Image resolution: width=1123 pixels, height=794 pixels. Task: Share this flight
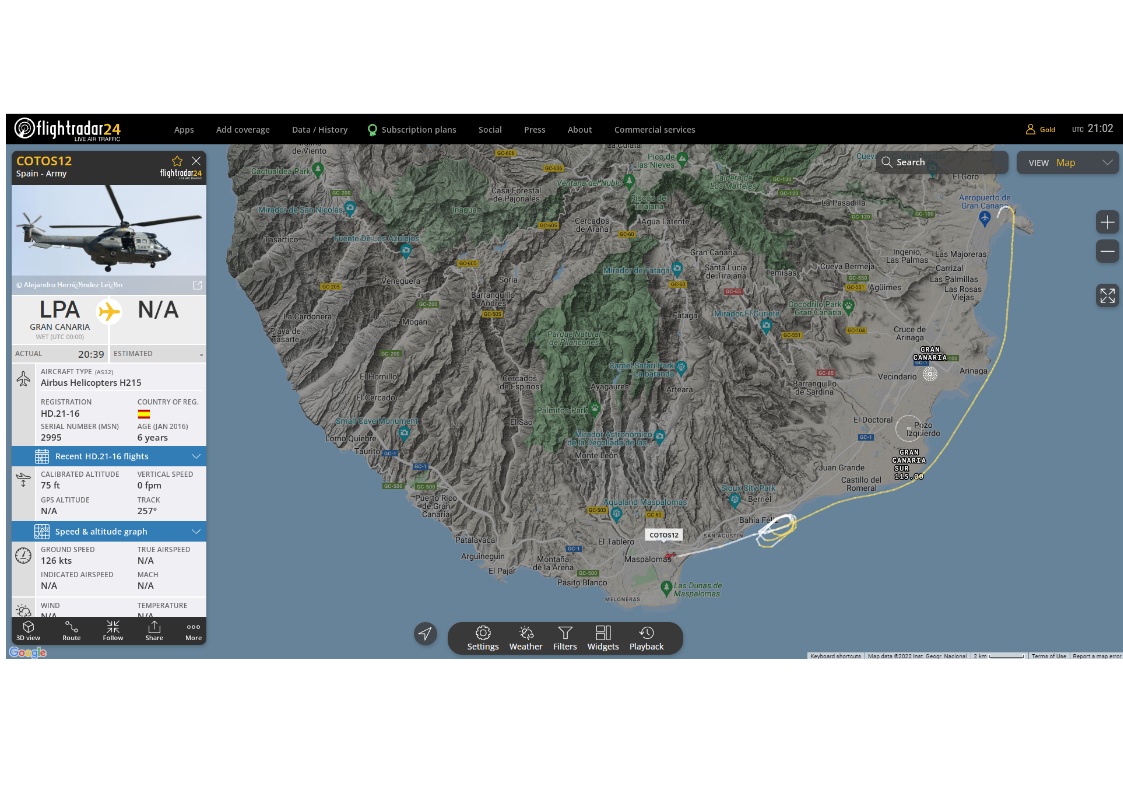click(154, 631)
